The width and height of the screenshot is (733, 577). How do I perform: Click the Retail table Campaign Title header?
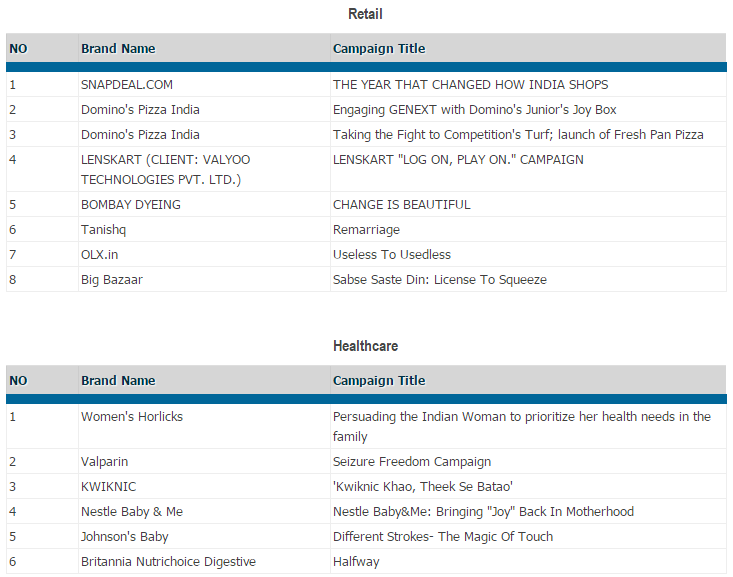(379, 48)
